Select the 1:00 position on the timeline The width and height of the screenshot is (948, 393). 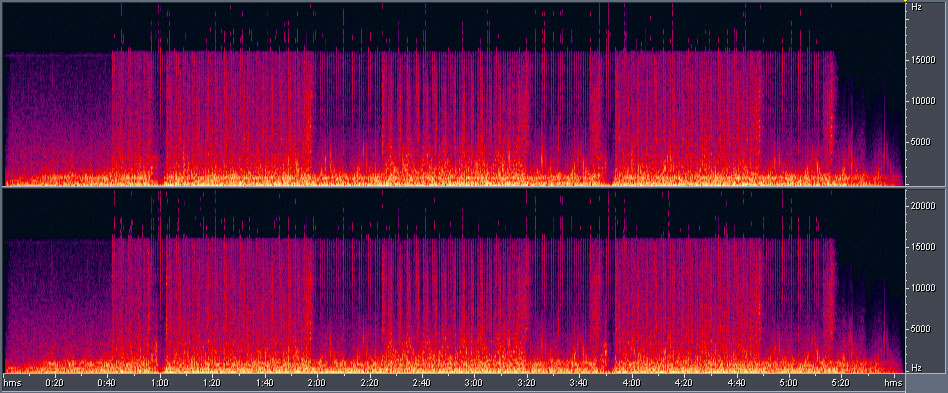tap(160, 382)
